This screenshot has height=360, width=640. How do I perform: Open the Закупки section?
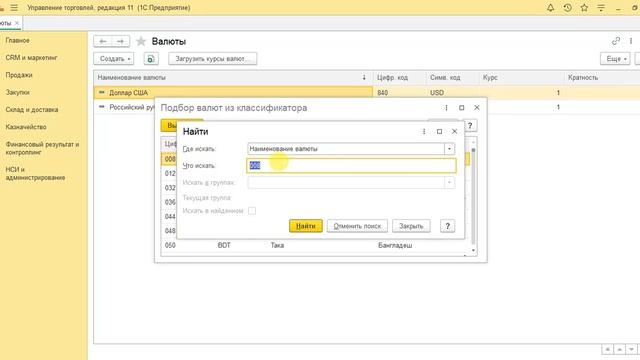click(x=18, y=92)
